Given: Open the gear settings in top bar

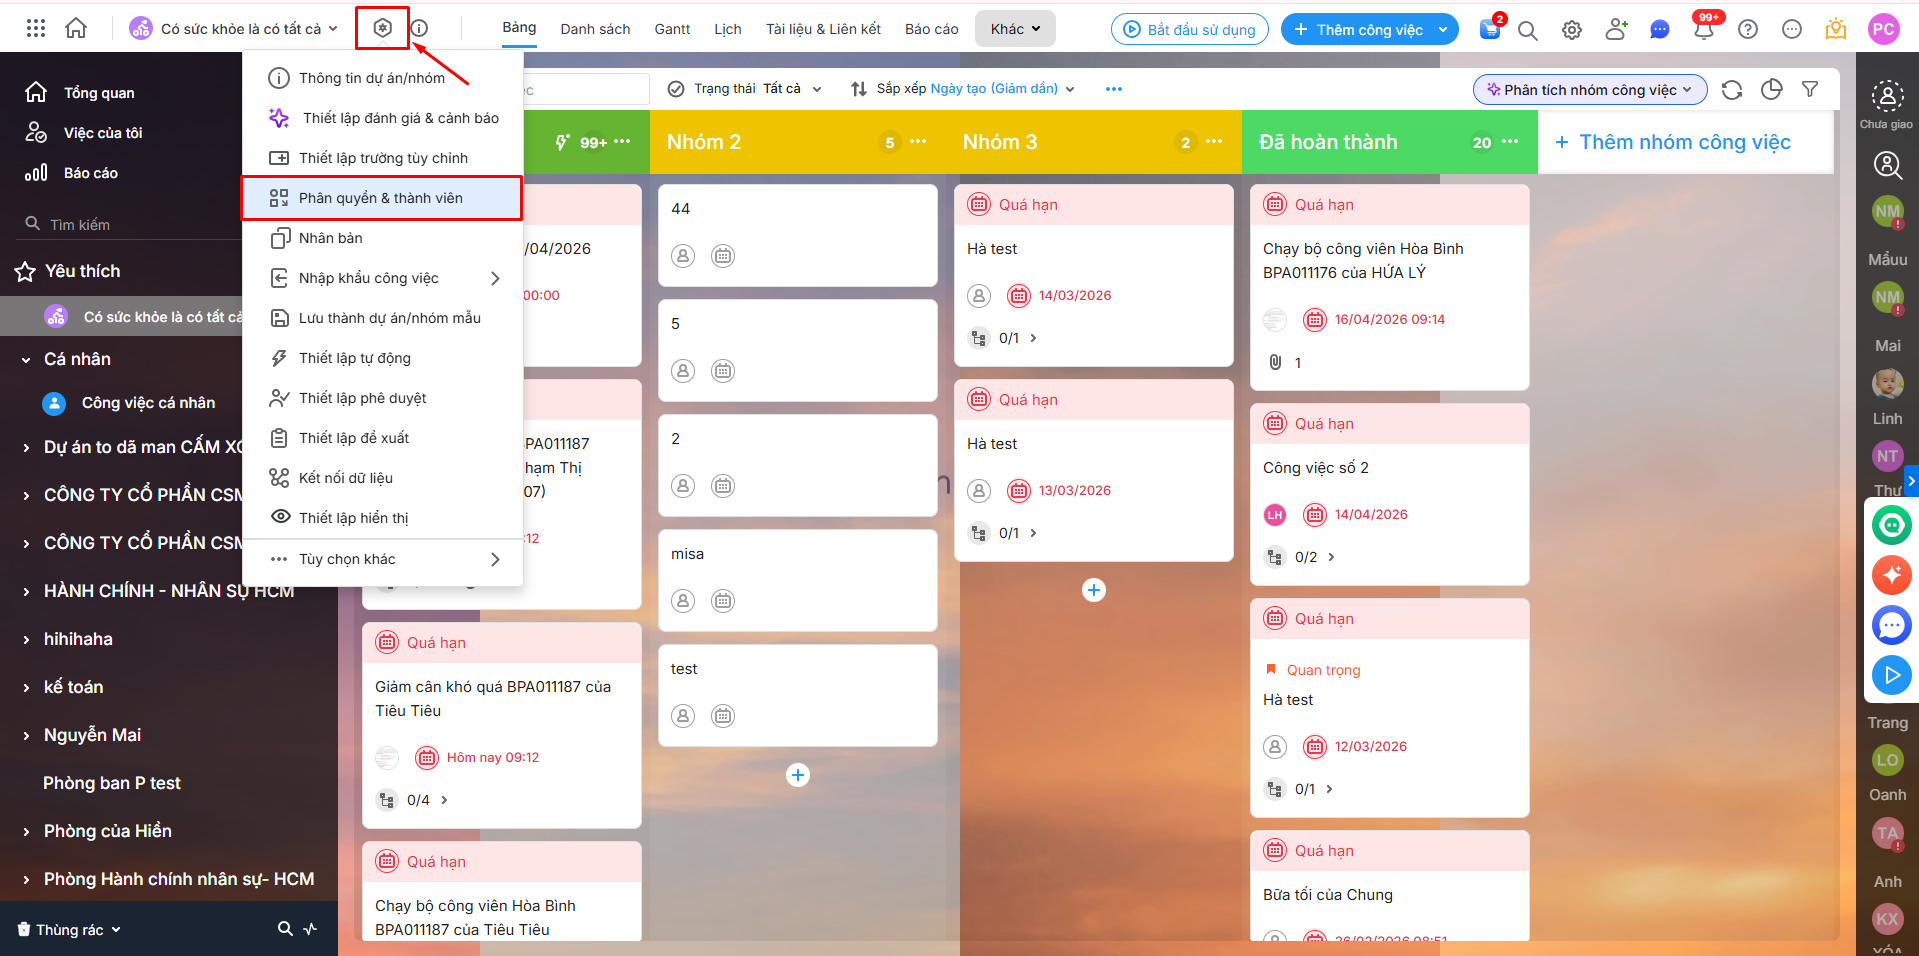Looking at the screenshot, I should [1572, 30].
